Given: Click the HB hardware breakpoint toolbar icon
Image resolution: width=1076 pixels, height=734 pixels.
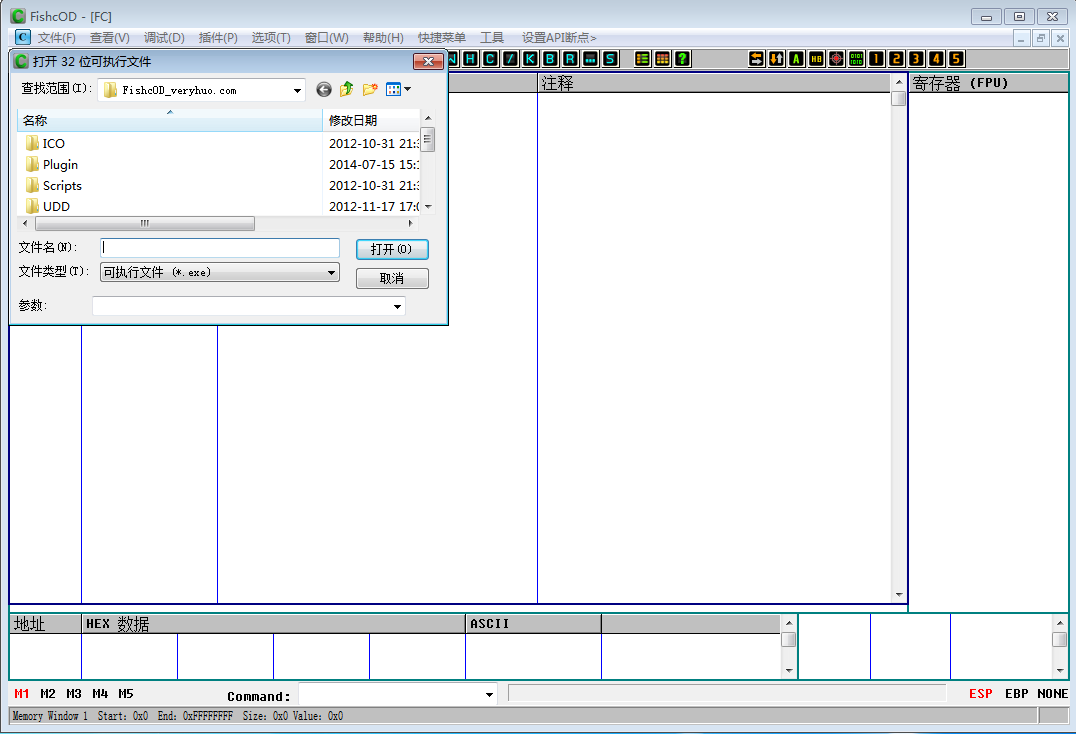Looking at the screenshot, I should [816, 59].
